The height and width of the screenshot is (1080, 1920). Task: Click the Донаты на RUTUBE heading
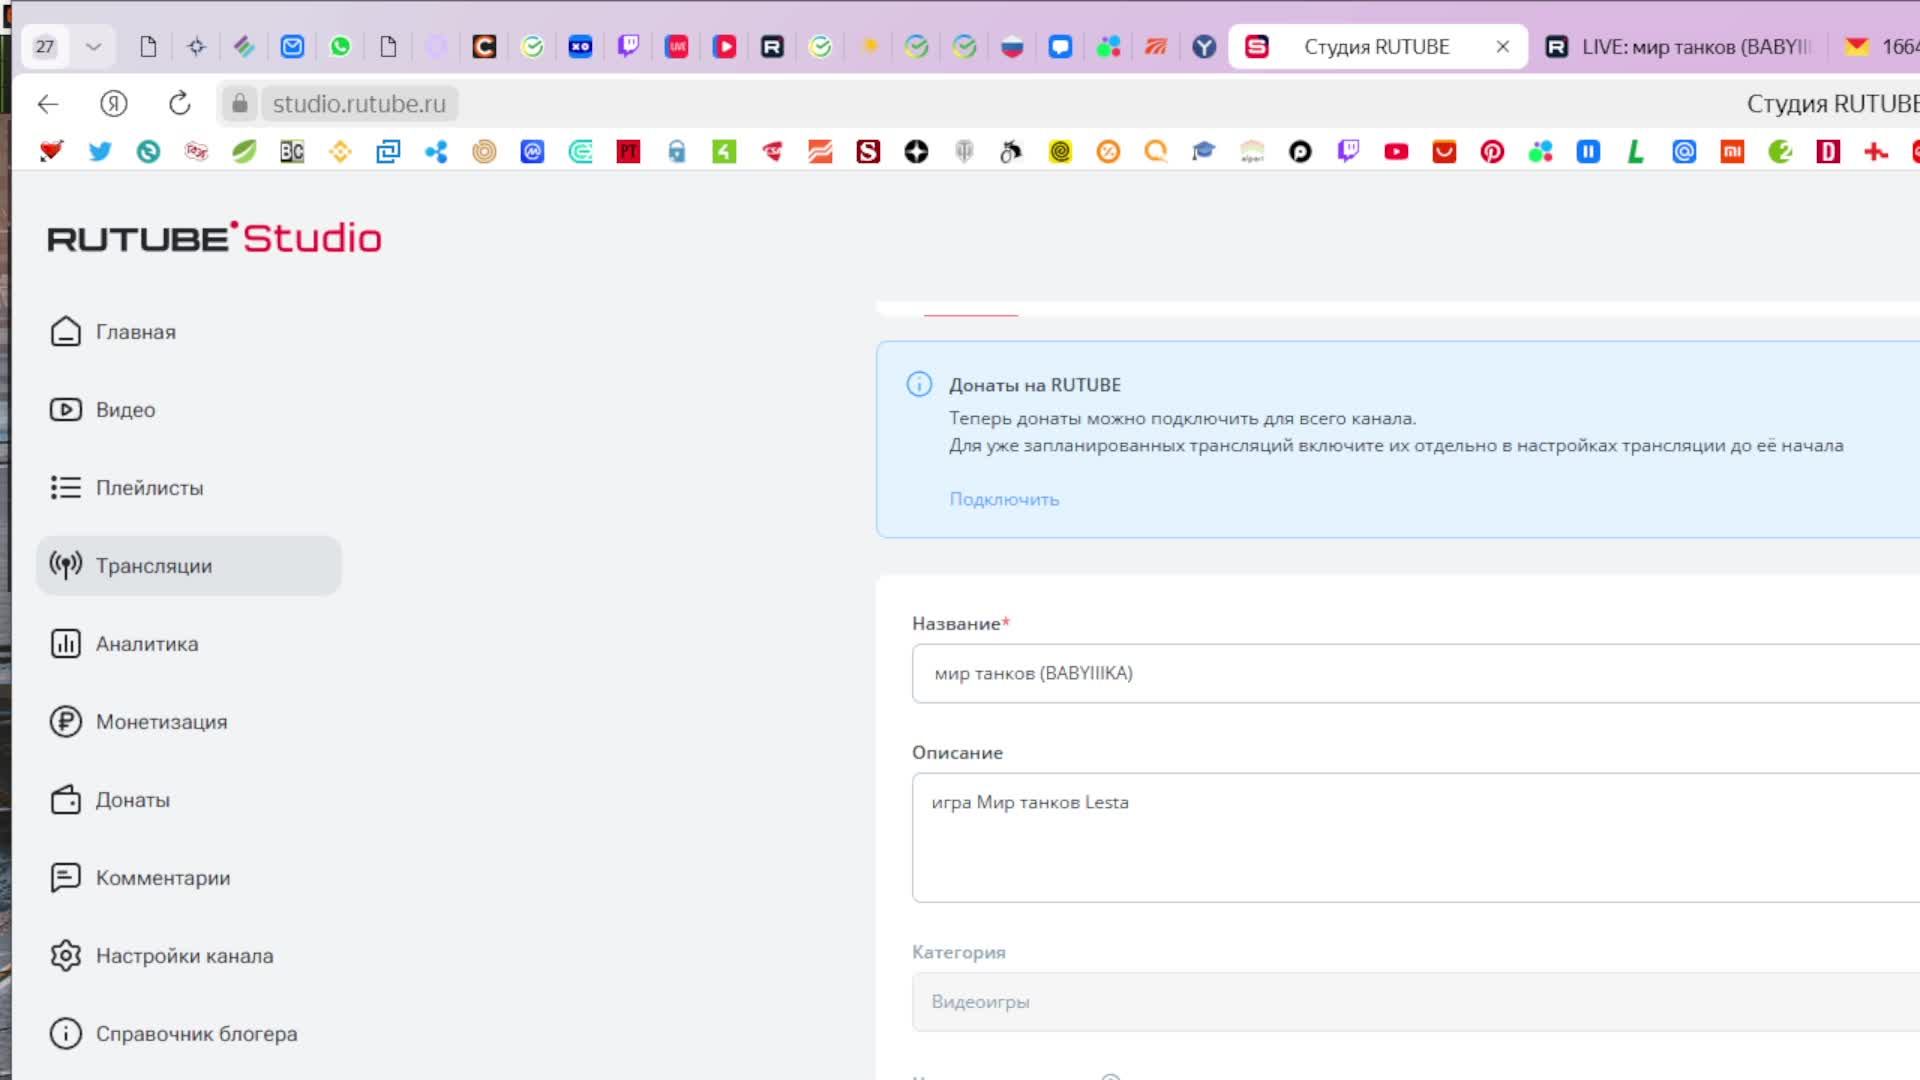[x=1035, y=385]
